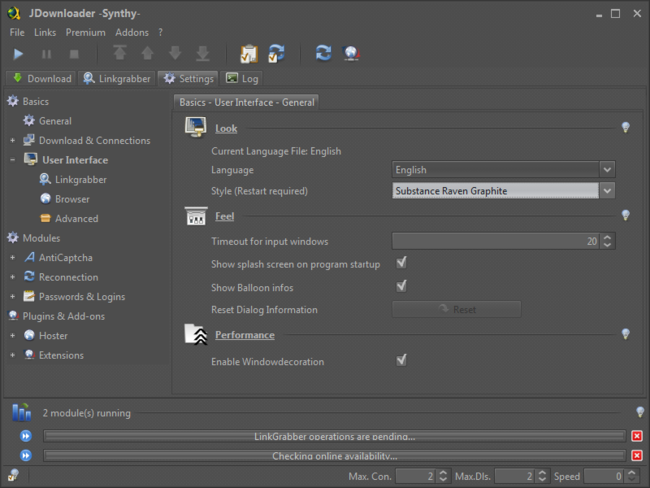
Task: Expand the Extensions tree node
Action: click(12, 355)
